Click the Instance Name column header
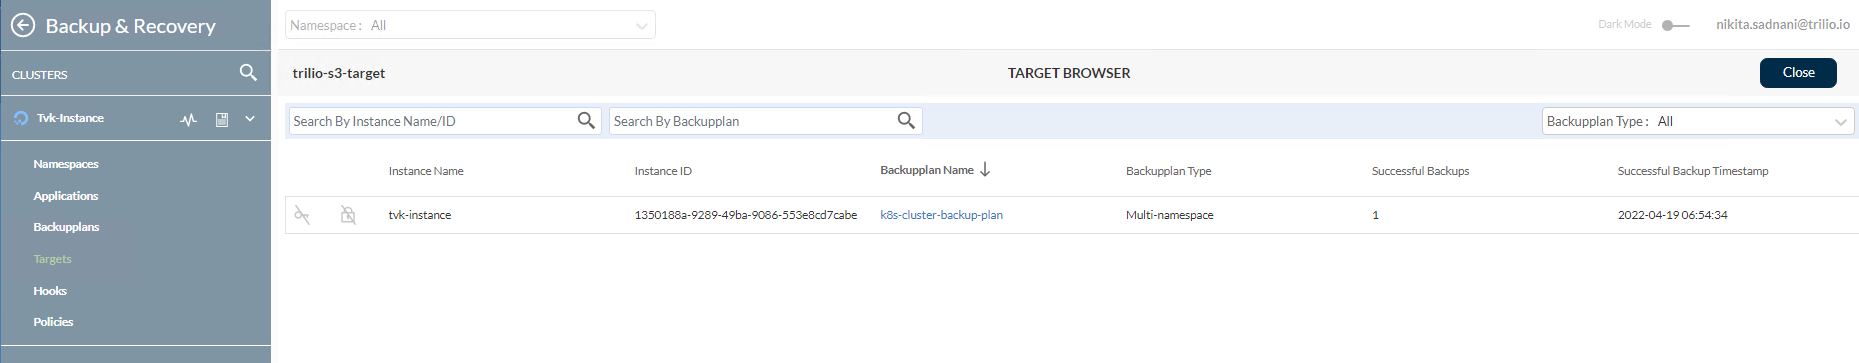This screenshot has width=1859, height=363. 426,171
